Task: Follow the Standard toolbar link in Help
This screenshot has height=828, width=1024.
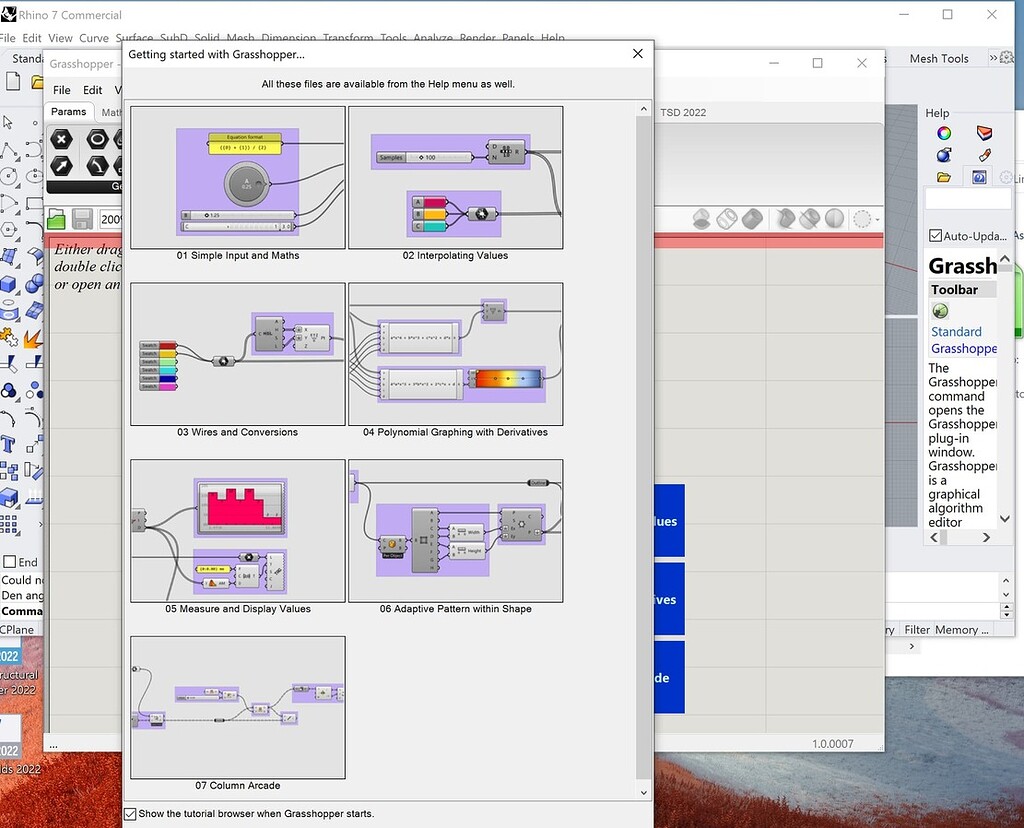Action: point(958,331)
